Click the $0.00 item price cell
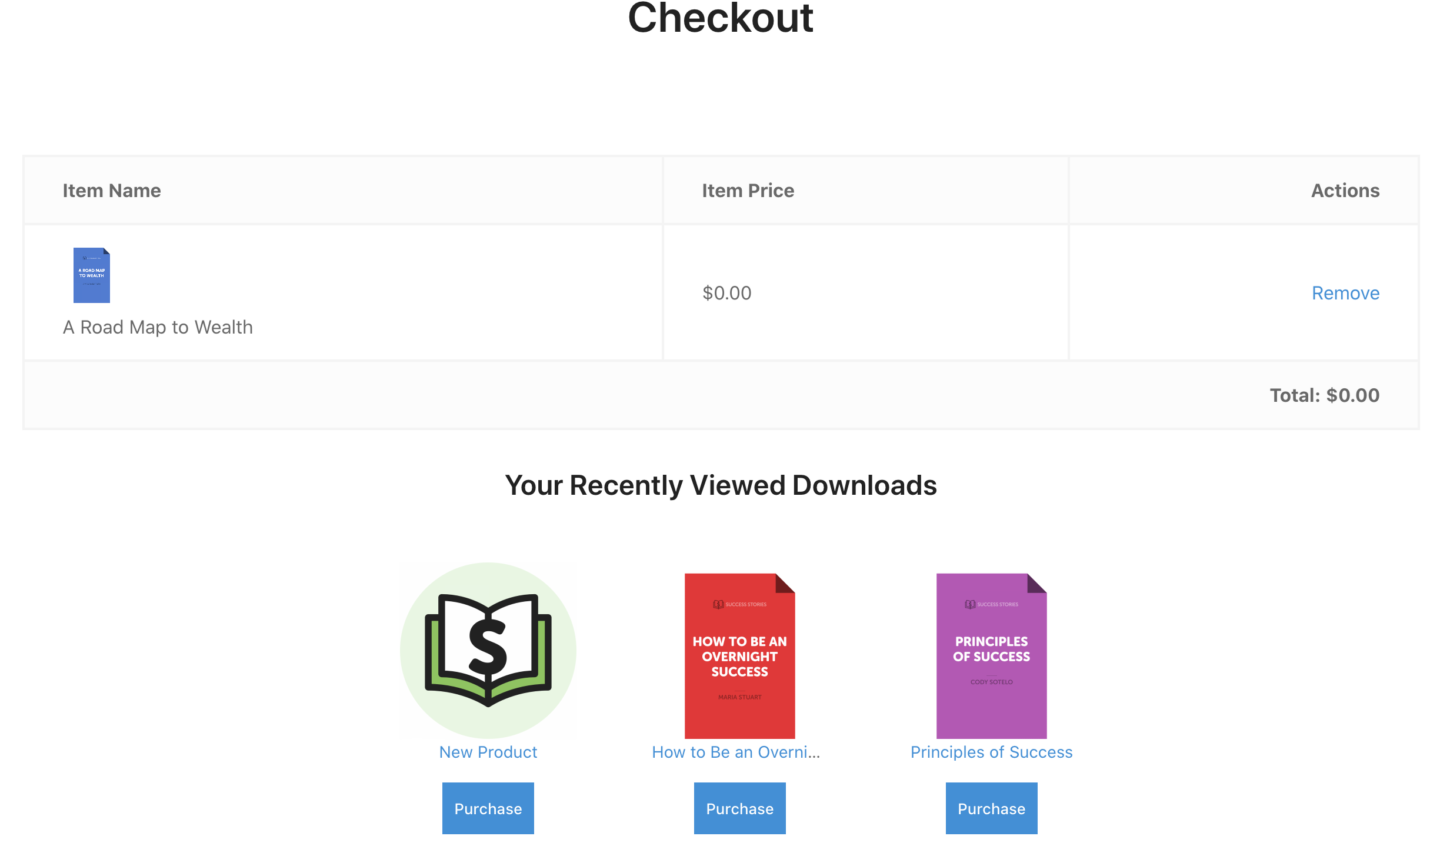Viewport: 1440px width, 846px height. tap(727, 292)
